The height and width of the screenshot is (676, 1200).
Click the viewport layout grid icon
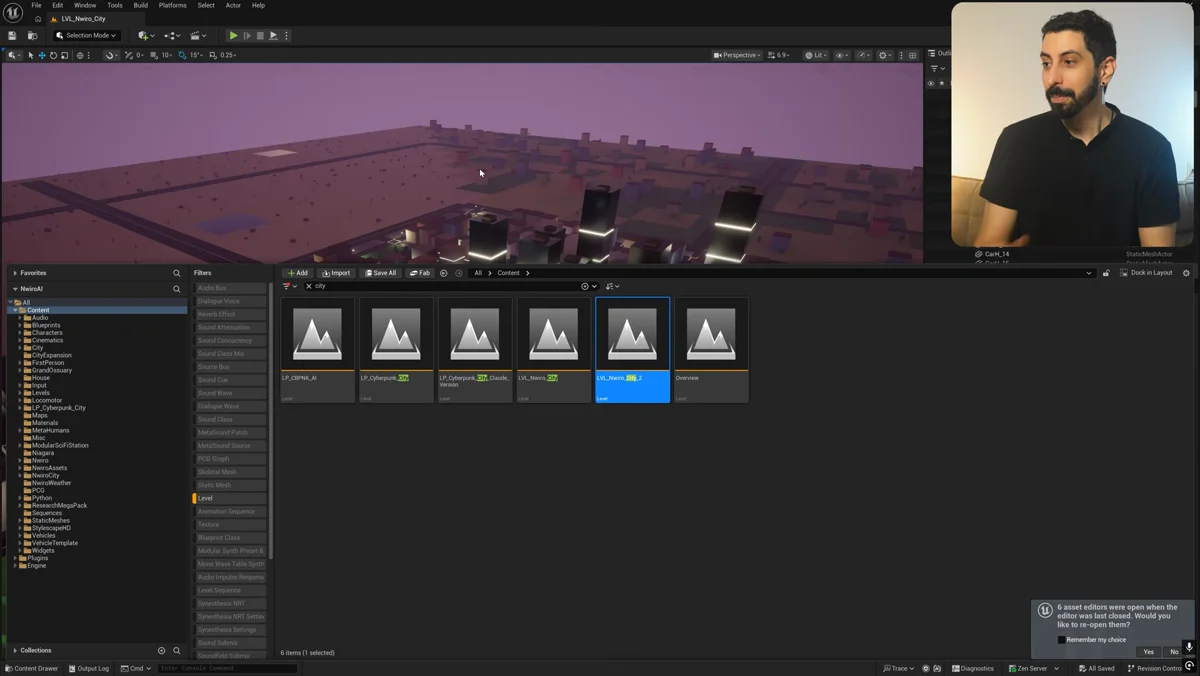pos(912,55)
